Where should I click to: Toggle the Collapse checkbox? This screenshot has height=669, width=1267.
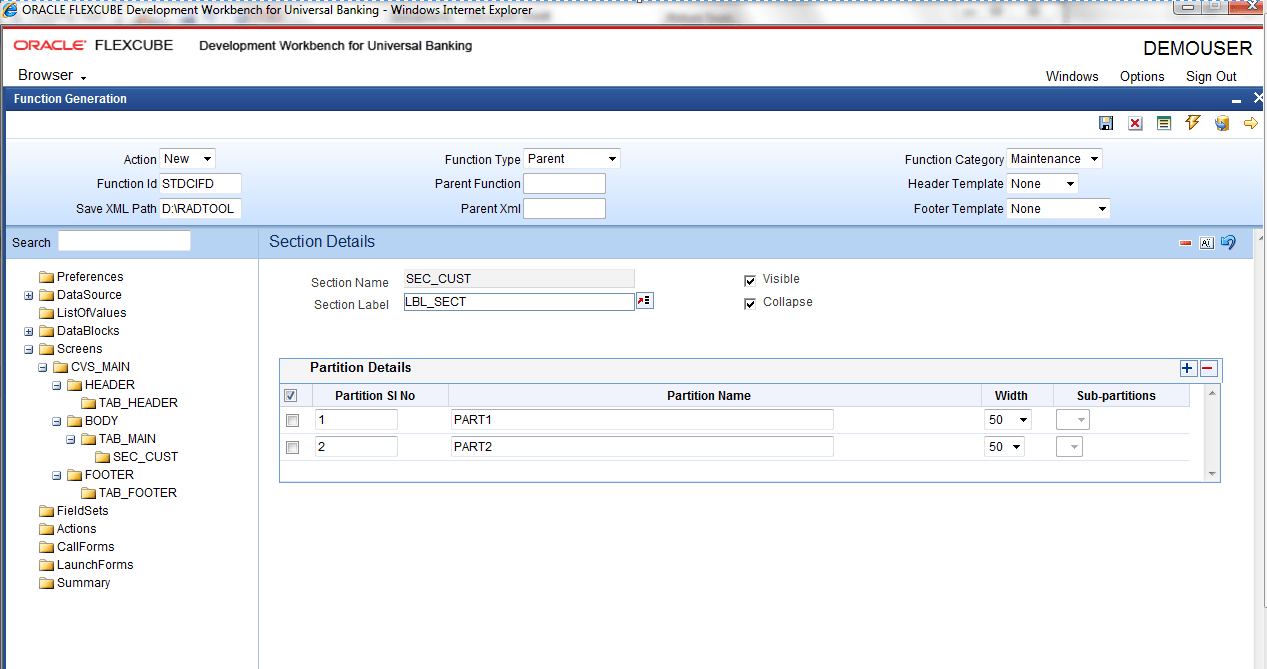(x=750, y=304)
